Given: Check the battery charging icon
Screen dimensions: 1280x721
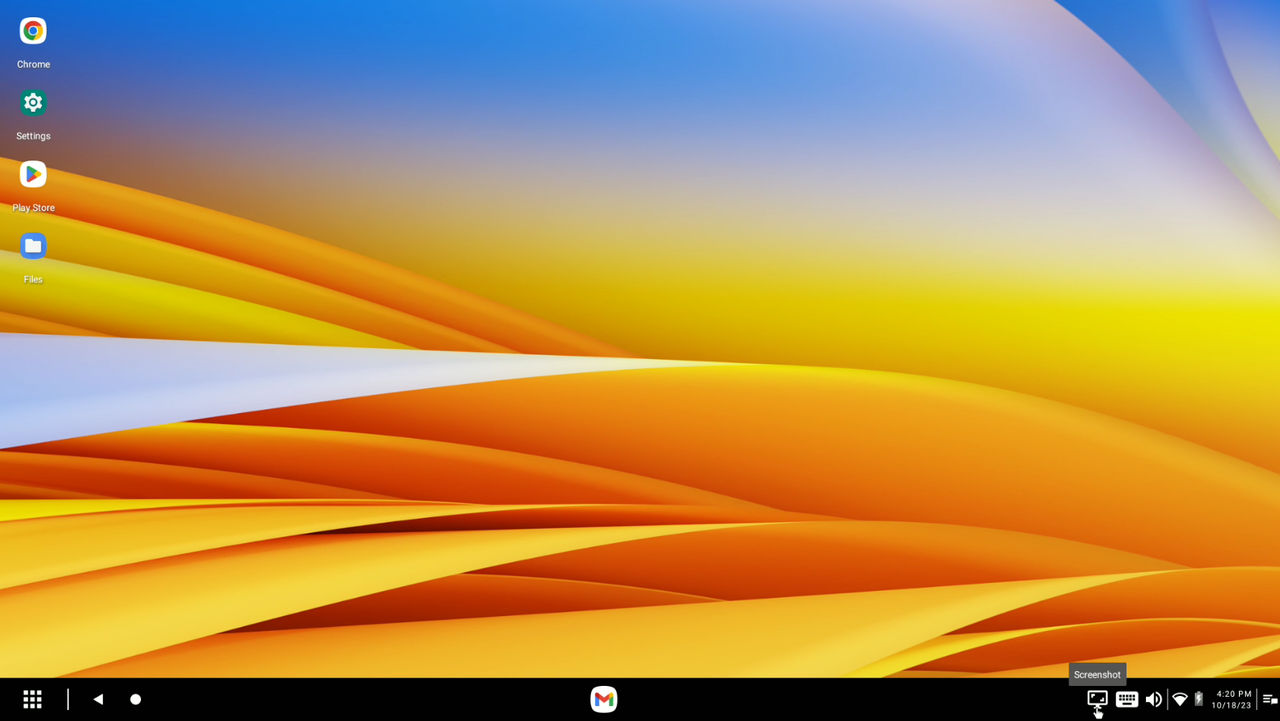Looking at the screenshot, I should [1199, 700].
